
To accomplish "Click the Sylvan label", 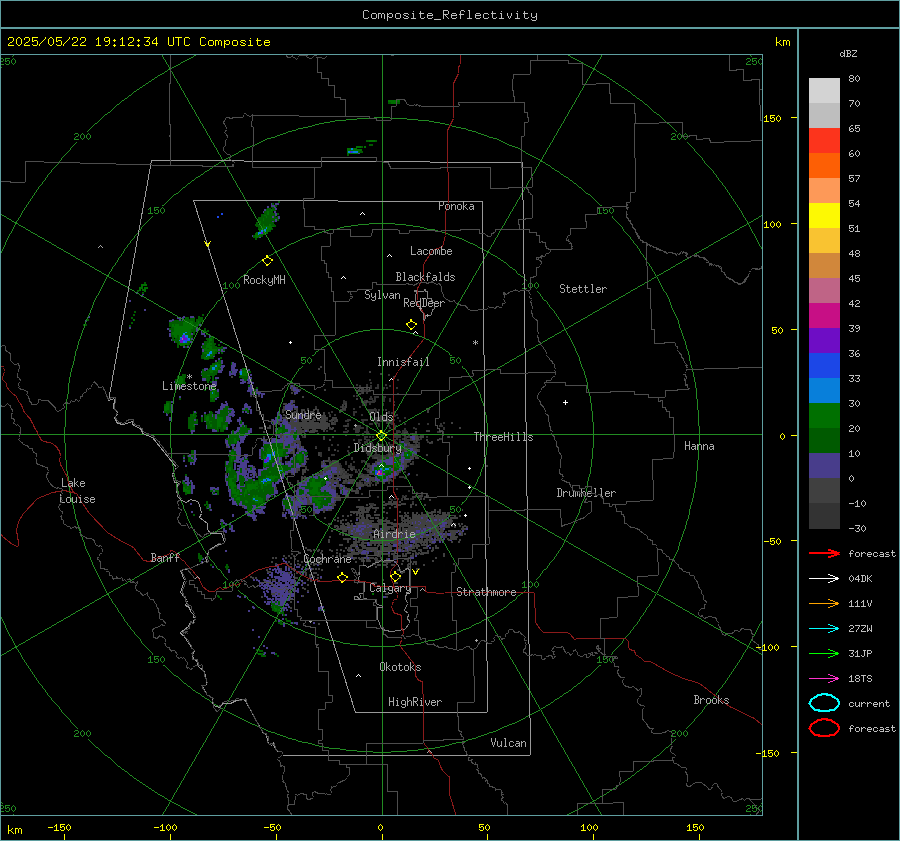I will (x=382, y=295).
